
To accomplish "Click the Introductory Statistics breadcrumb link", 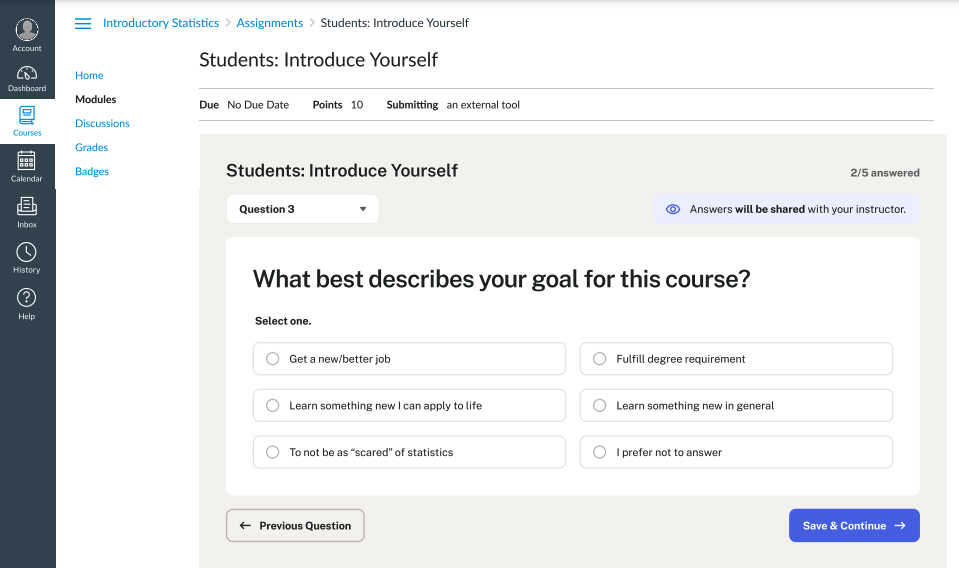I will (161, 23).
